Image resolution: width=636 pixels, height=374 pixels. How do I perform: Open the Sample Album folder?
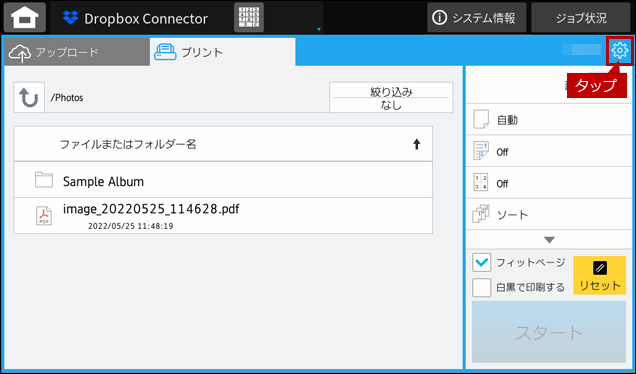pyautogui.click(x=223, y=181)
